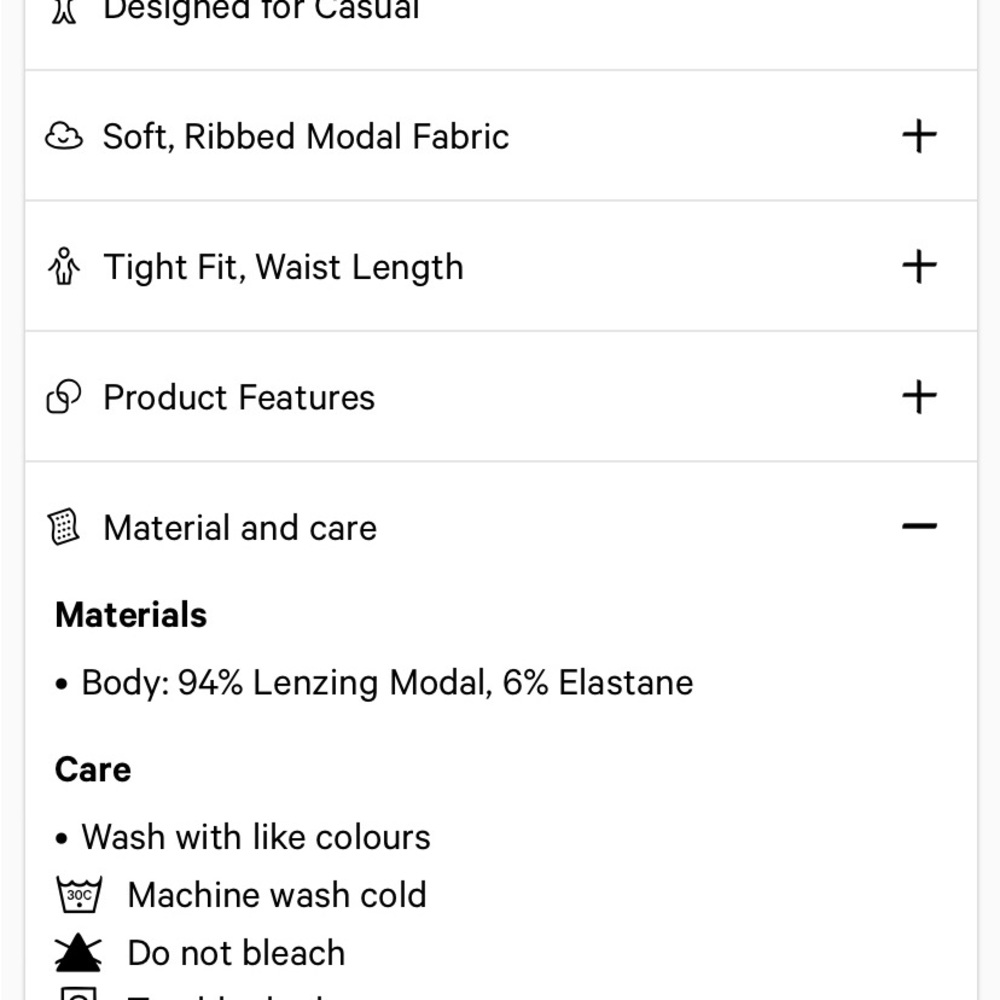The height and width of the screenshot is (1000, 1000).
Task: Select the Product Features heading text
Action: coord(239,398)
